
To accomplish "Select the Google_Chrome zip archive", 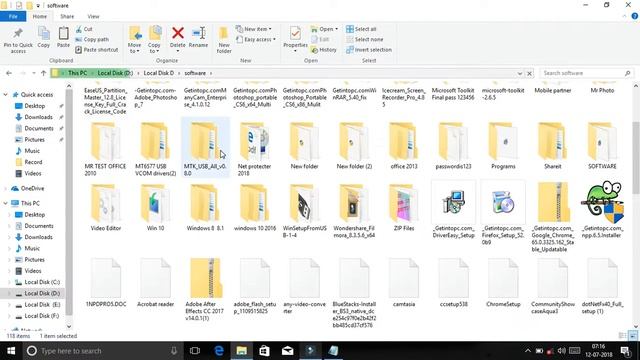I will point(553,218).
